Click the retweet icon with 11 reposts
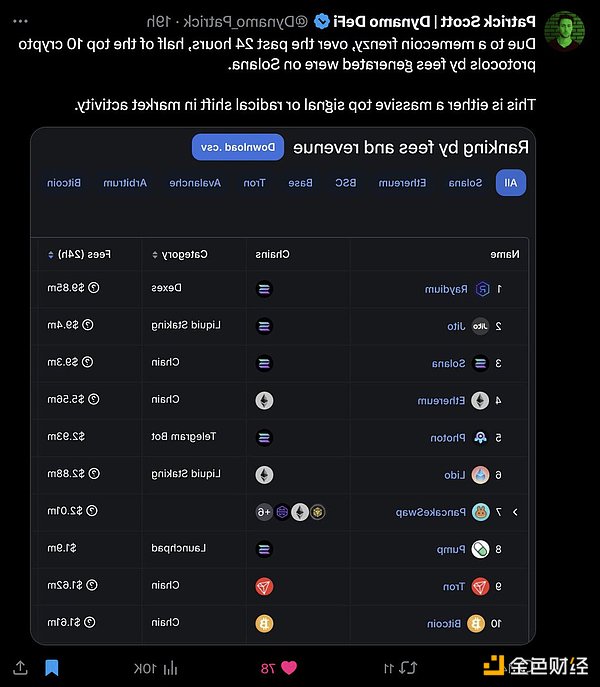This screenshot has width=600, height=687. [405, 666]
